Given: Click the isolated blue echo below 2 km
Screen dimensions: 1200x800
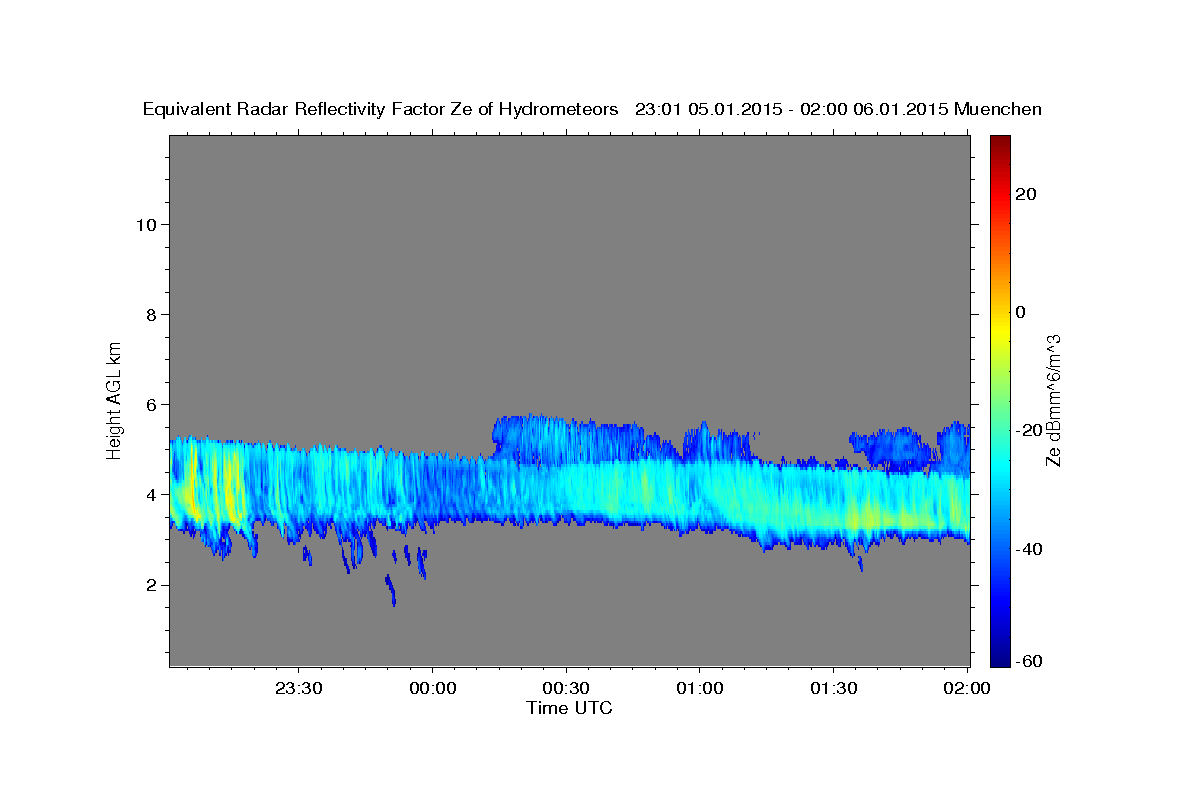Looking at the screenshot, I should 392,591.
